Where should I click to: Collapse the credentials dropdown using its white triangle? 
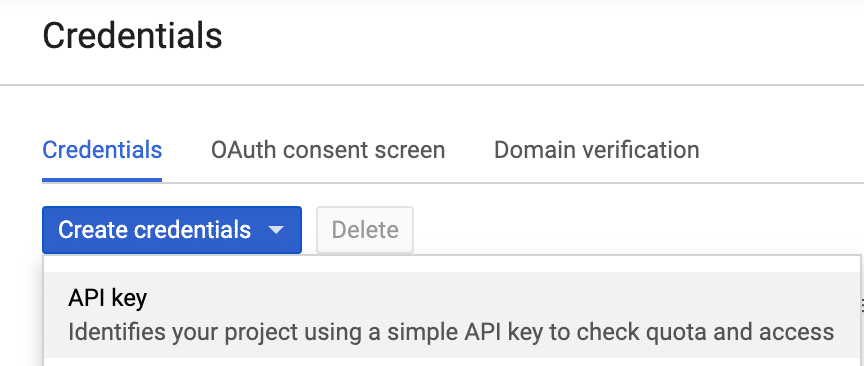tap(276, 230)
